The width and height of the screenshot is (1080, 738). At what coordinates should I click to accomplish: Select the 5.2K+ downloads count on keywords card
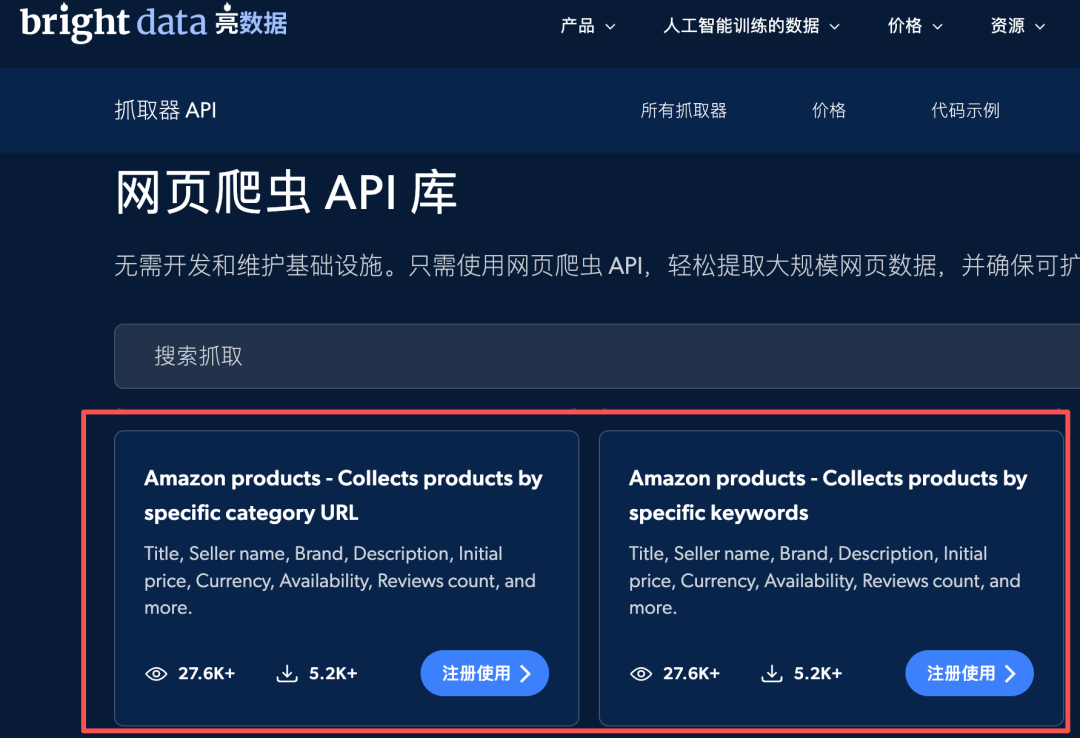(x=818, y=673)
